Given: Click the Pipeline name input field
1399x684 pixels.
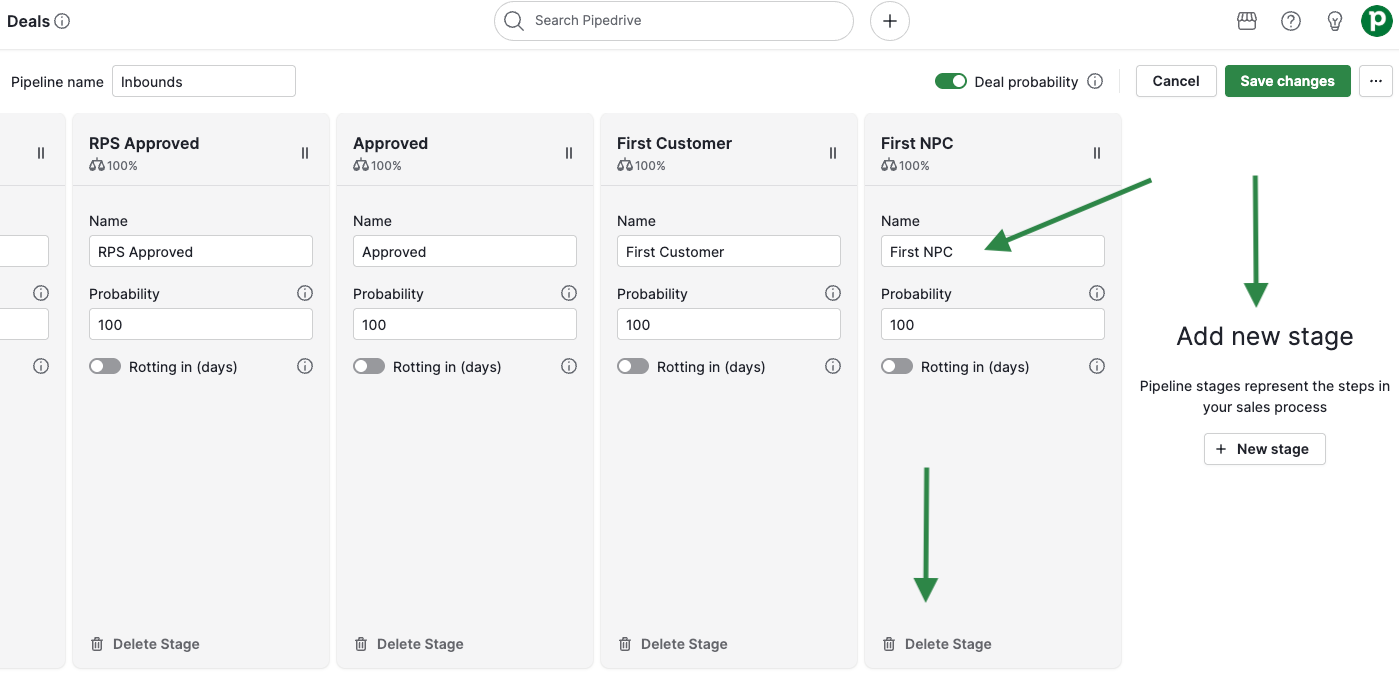Looking at the screenshot, I should tap(204, 82).
